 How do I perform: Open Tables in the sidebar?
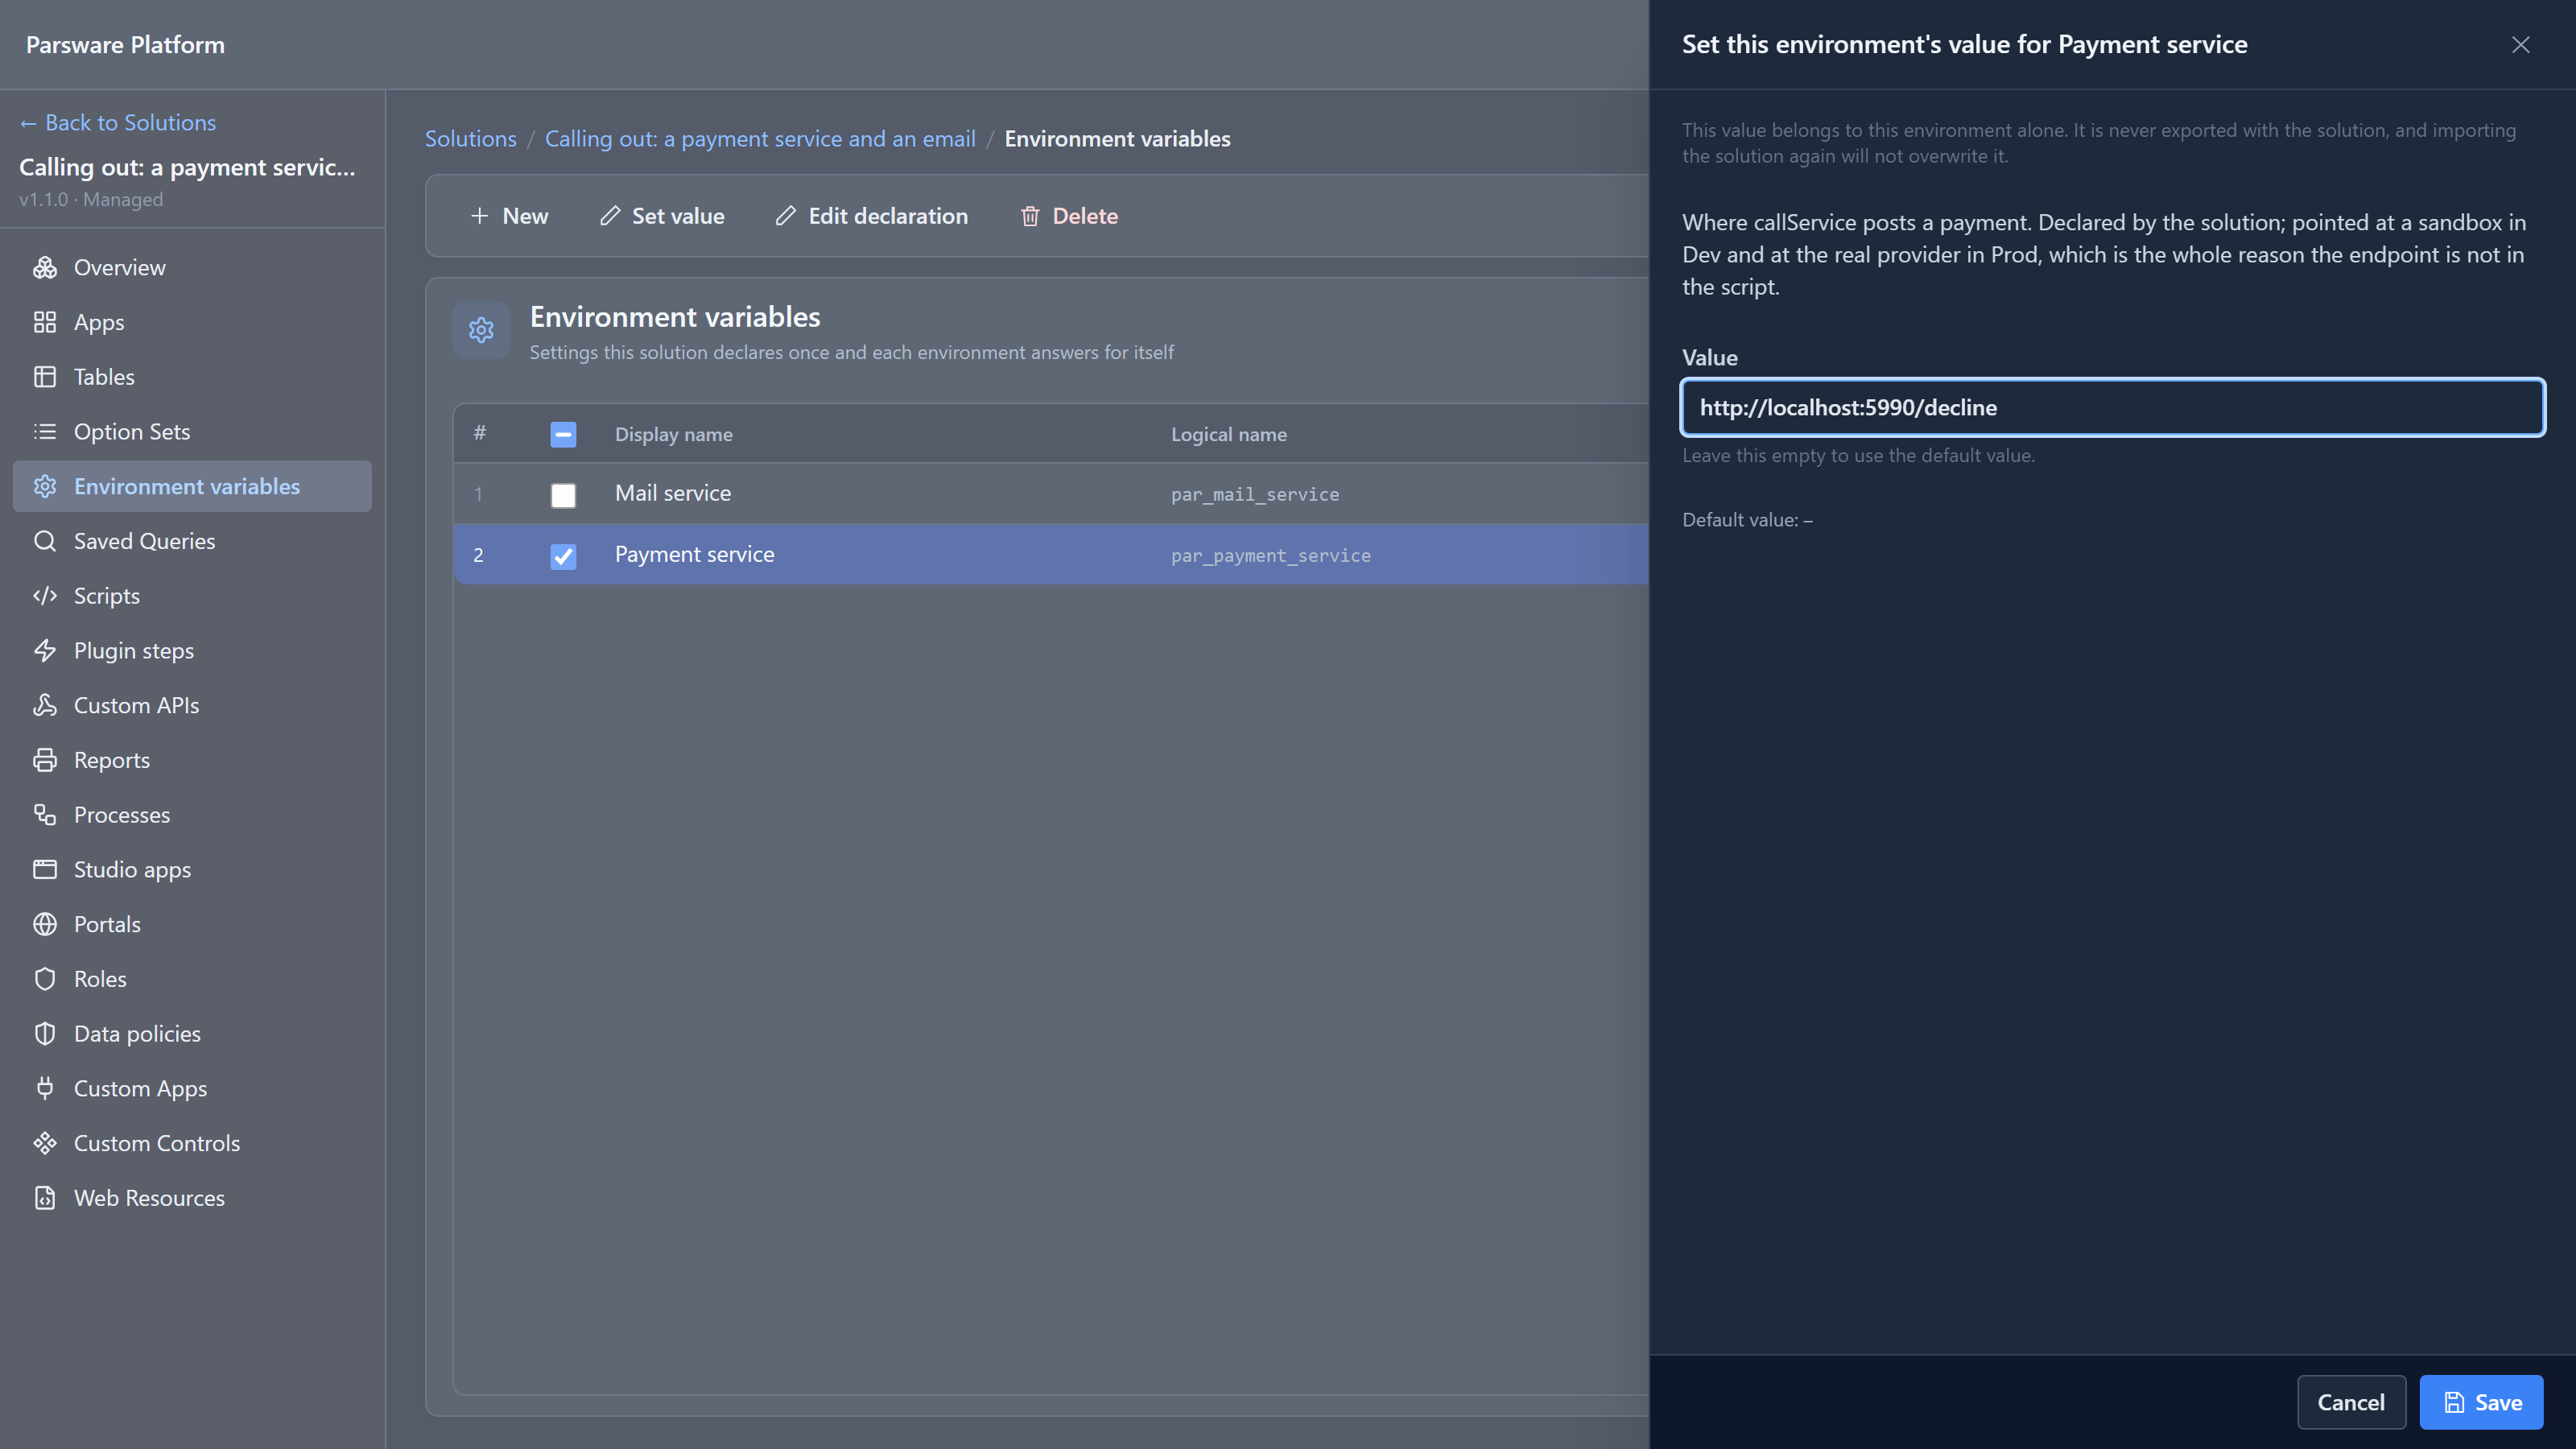[192, 377]
